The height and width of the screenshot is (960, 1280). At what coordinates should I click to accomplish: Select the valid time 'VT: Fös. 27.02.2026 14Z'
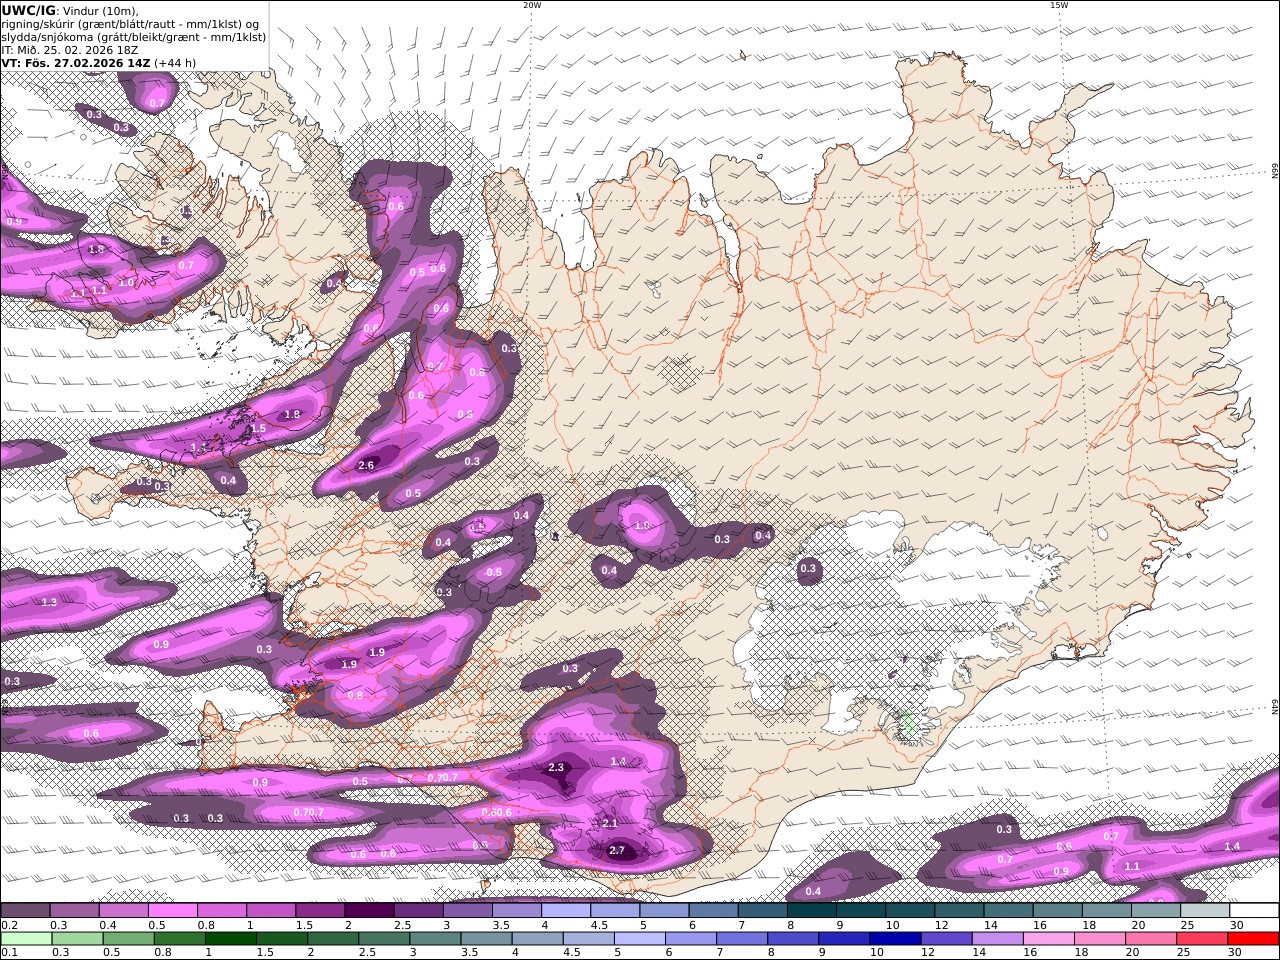75,63
